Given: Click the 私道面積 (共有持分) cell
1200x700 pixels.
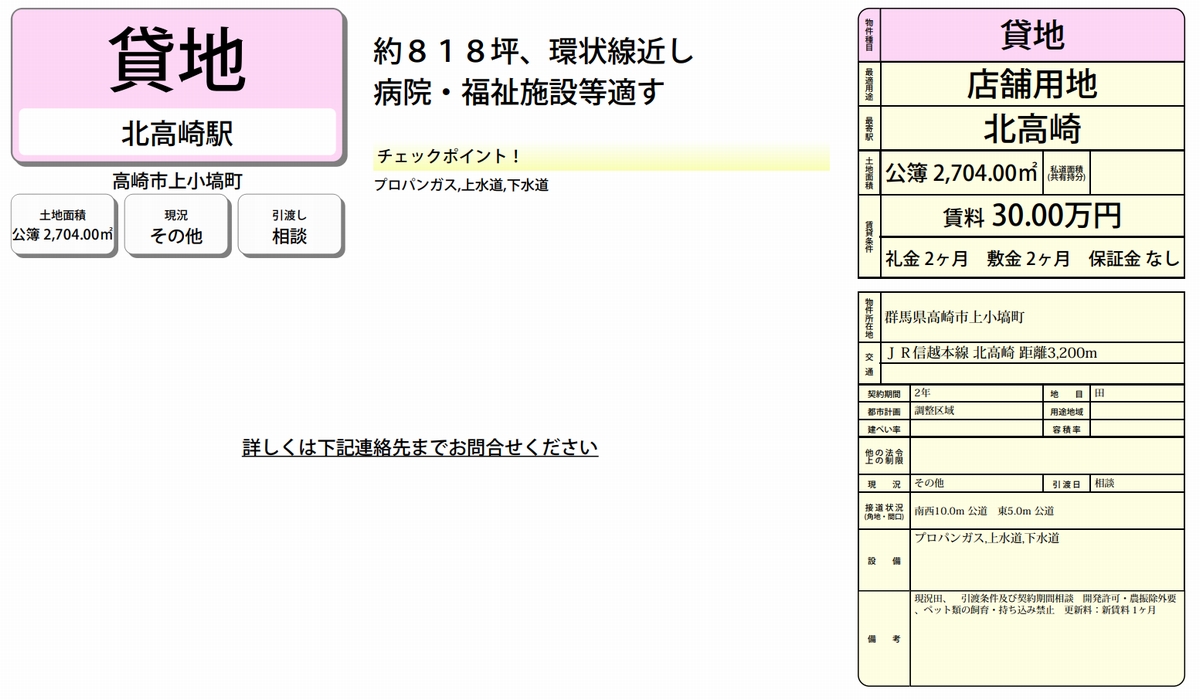Looking at the screenshot, I should click(1066, 173).
